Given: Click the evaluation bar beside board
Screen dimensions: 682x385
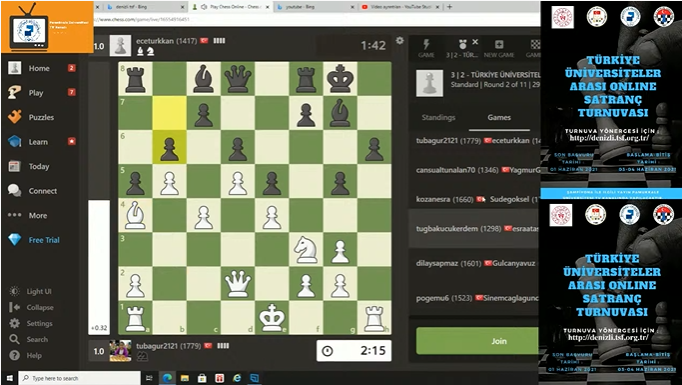Looking at the screenshot, I should (x=99, y=198).
